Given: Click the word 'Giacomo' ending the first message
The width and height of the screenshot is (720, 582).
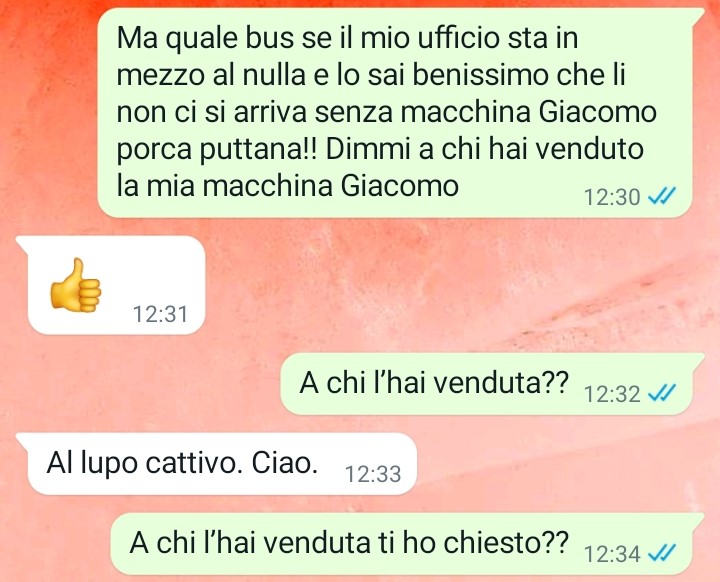Looking at the screenshot, I should [x=400, y=186].
